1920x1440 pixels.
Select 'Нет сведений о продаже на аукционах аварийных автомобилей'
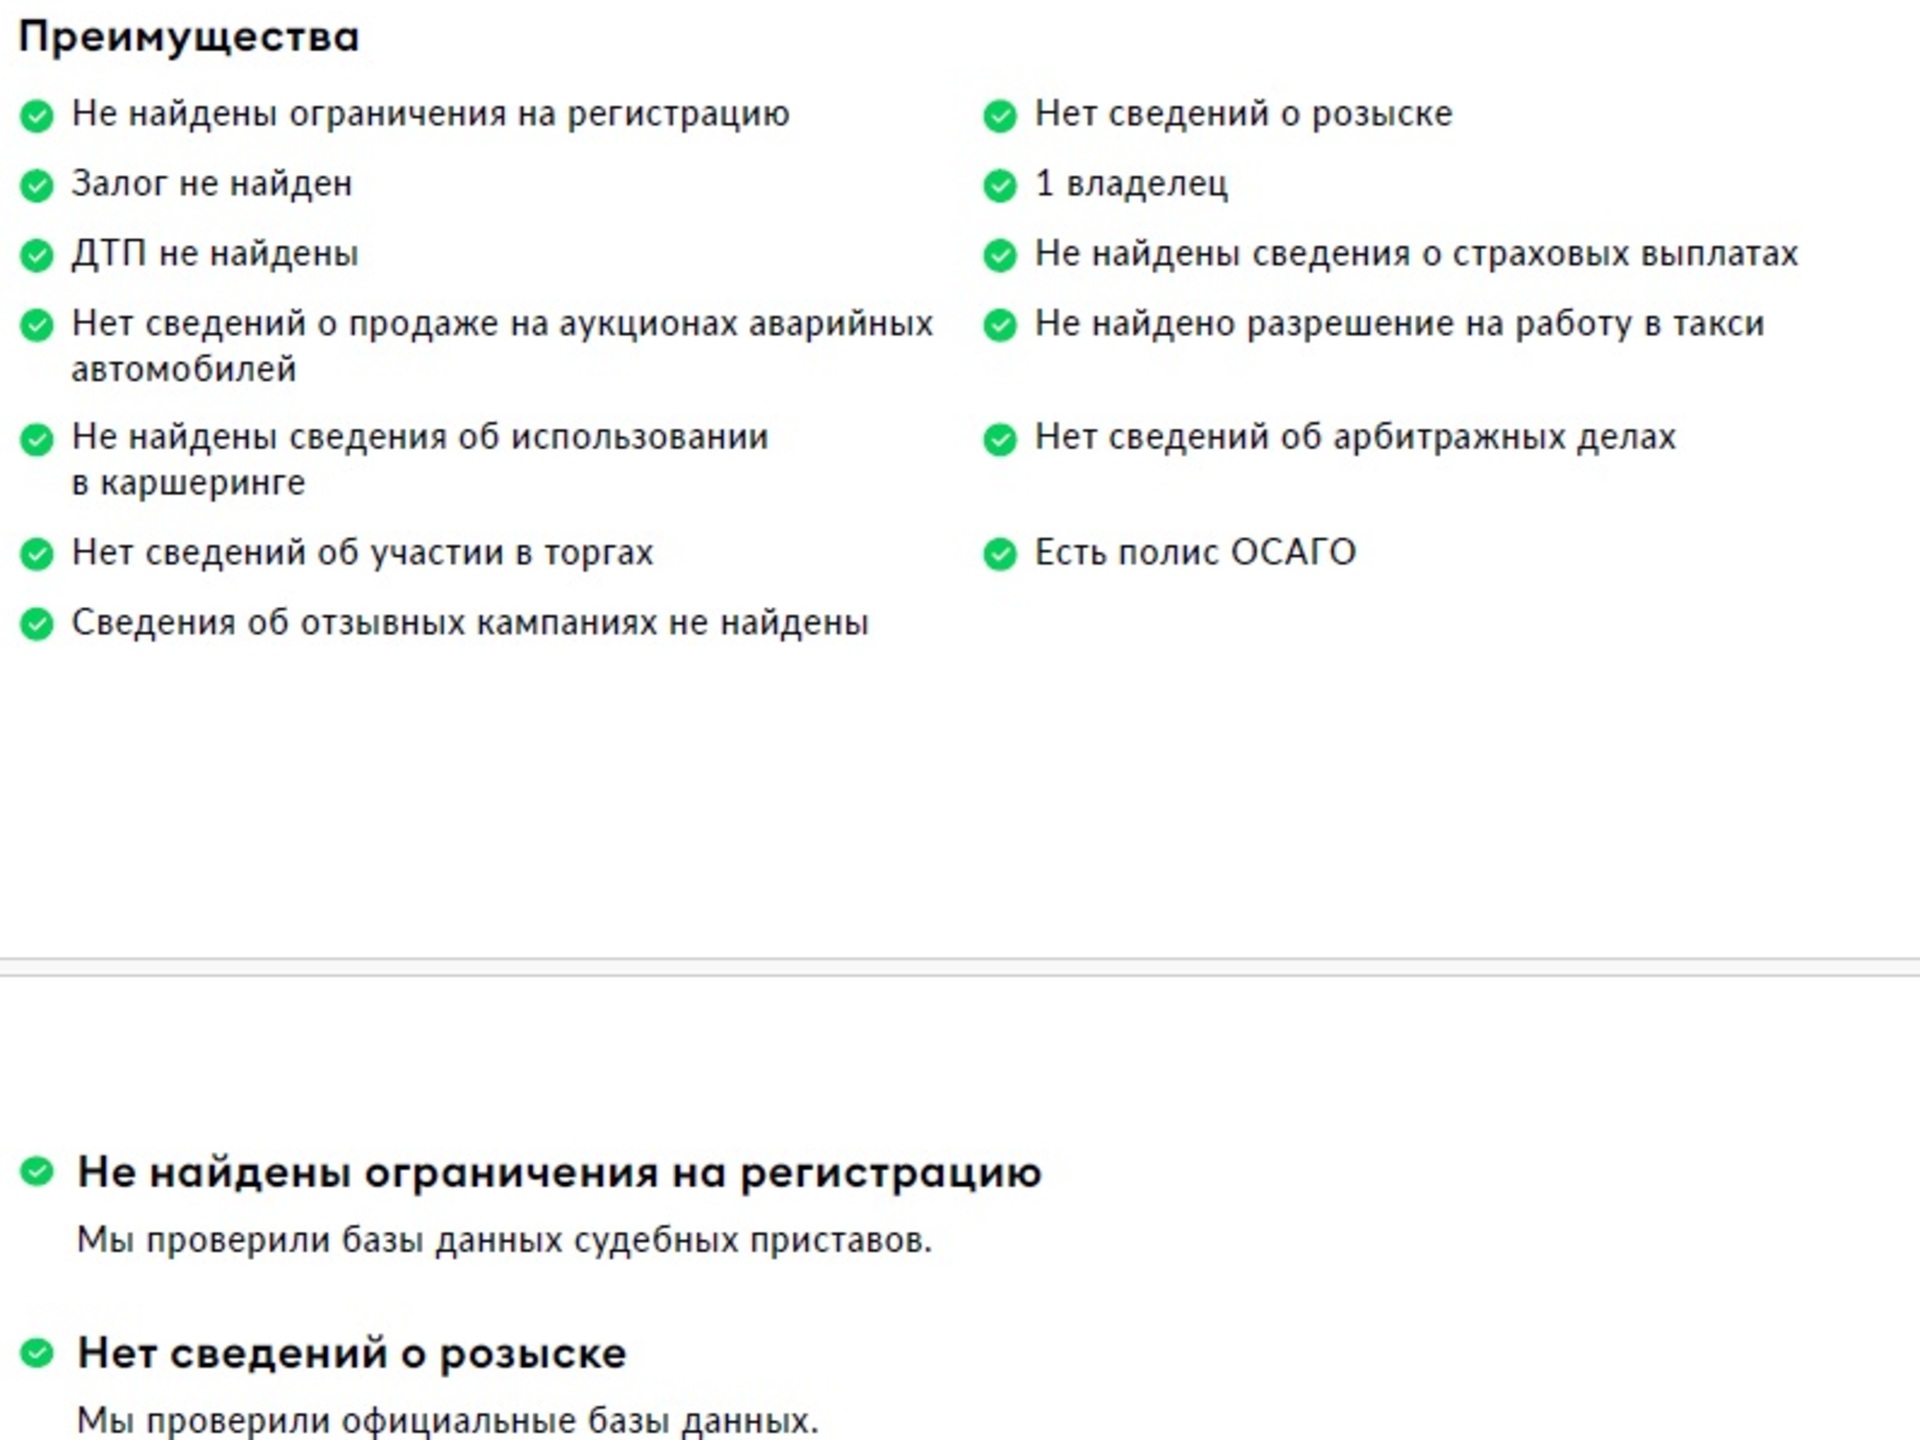click(502, 346)
